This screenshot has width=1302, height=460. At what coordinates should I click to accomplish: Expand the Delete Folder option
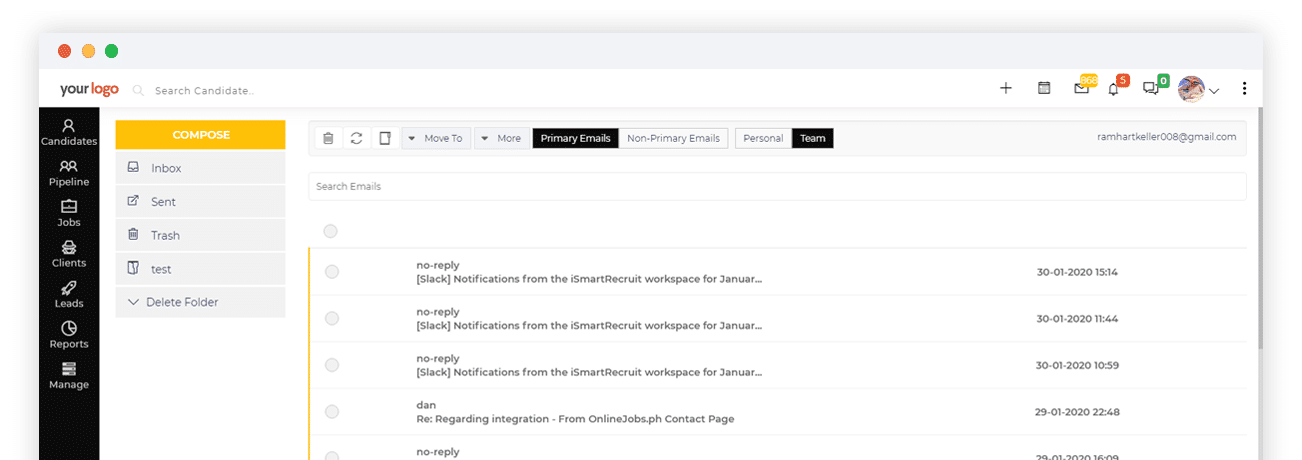click(x=200, y=302)
